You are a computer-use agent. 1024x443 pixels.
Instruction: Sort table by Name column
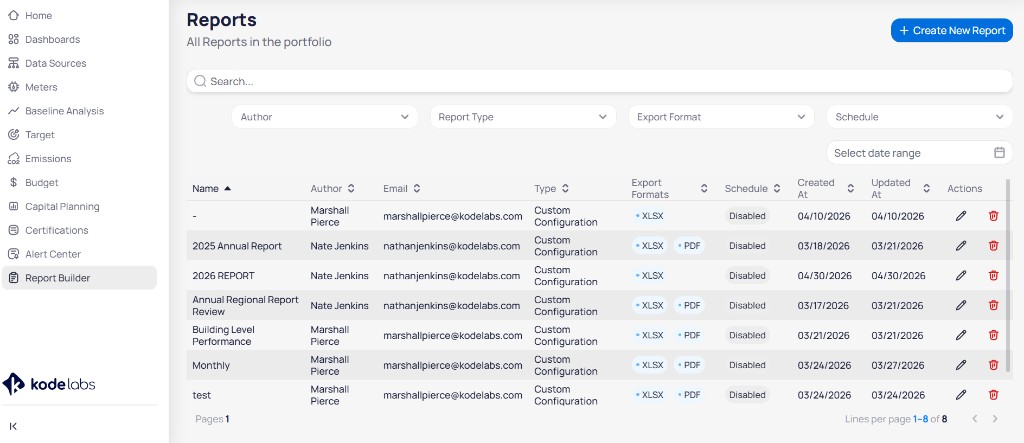pyautogui.click(x=212, y=188)
